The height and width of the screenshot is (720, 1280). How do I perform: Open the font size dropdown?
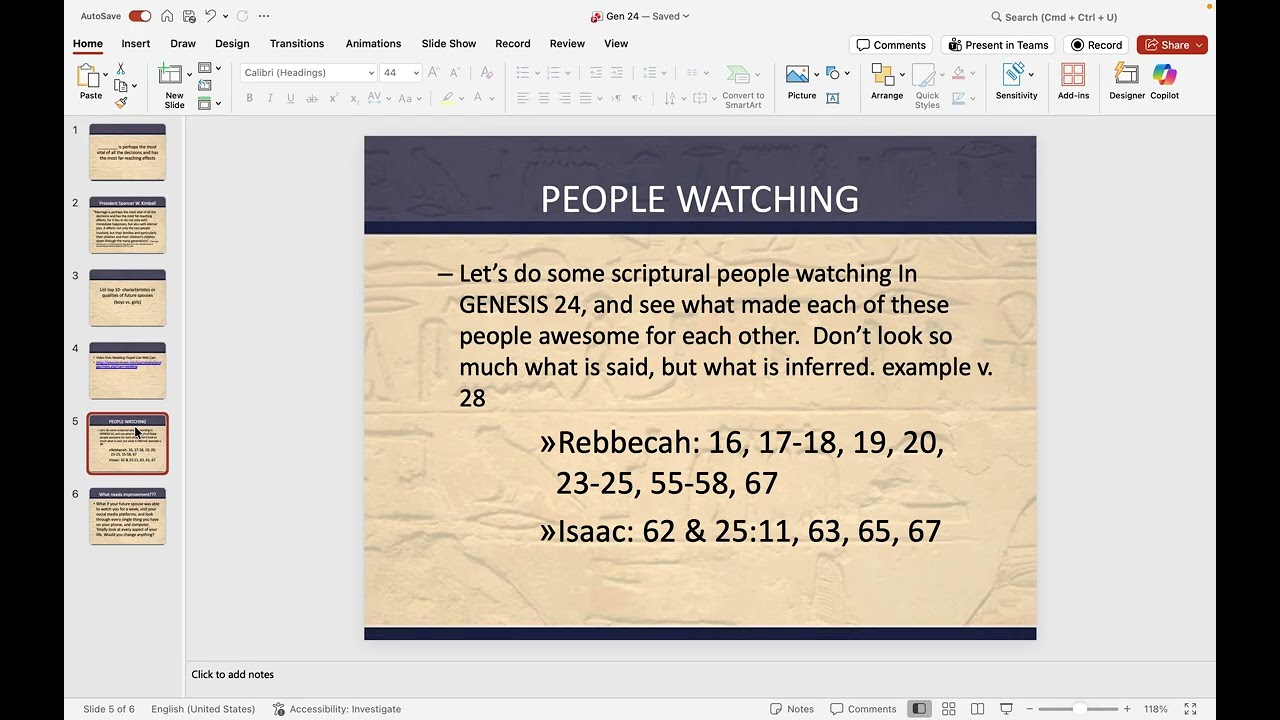click(x=416, y=73)
